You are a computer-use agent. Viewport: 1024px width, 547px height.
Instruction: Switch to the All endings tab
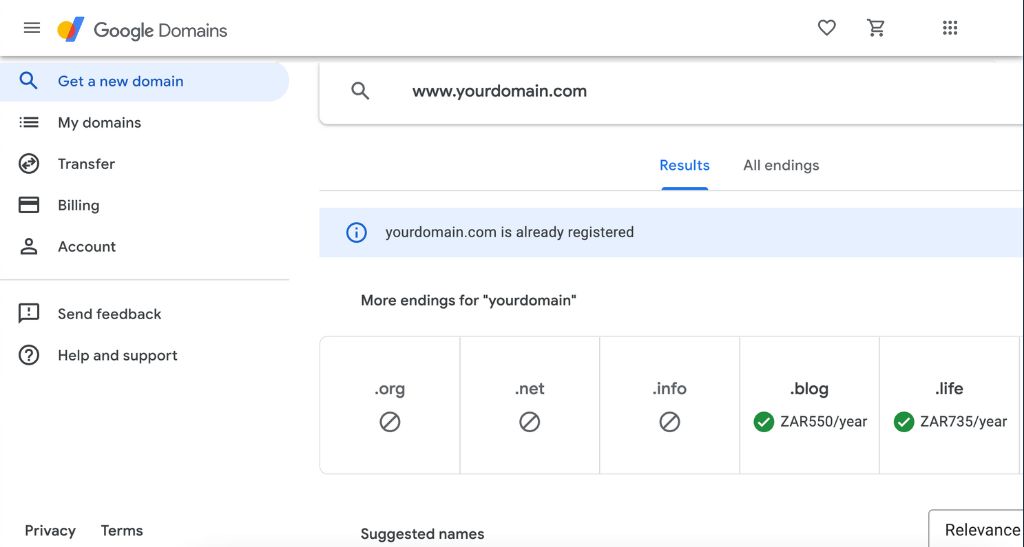pos(781,165)
